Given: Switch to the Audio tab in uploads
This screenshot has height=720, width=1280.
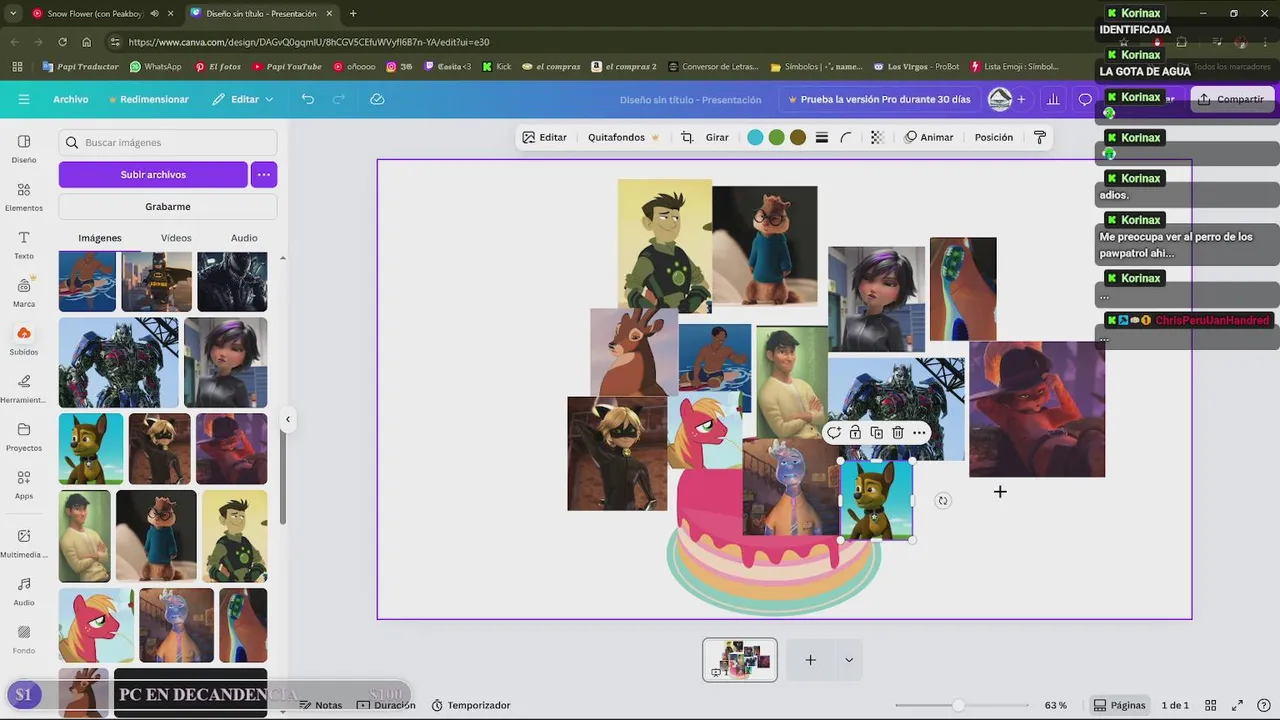Looking at the screenshot, I should tap(244, 238).
